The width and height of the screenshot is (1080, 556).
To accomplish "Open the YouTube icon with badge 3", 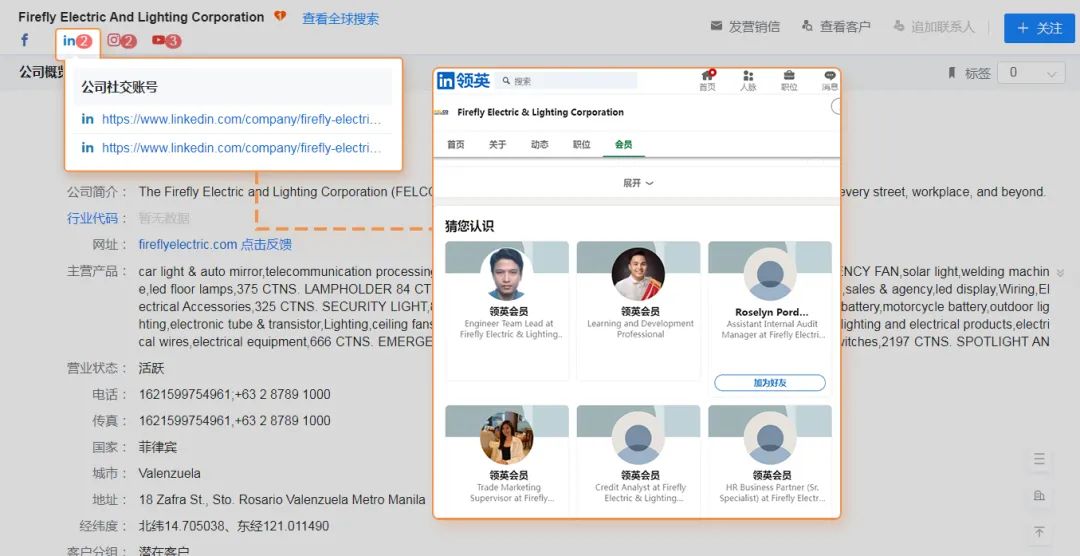I will point(167,41).
